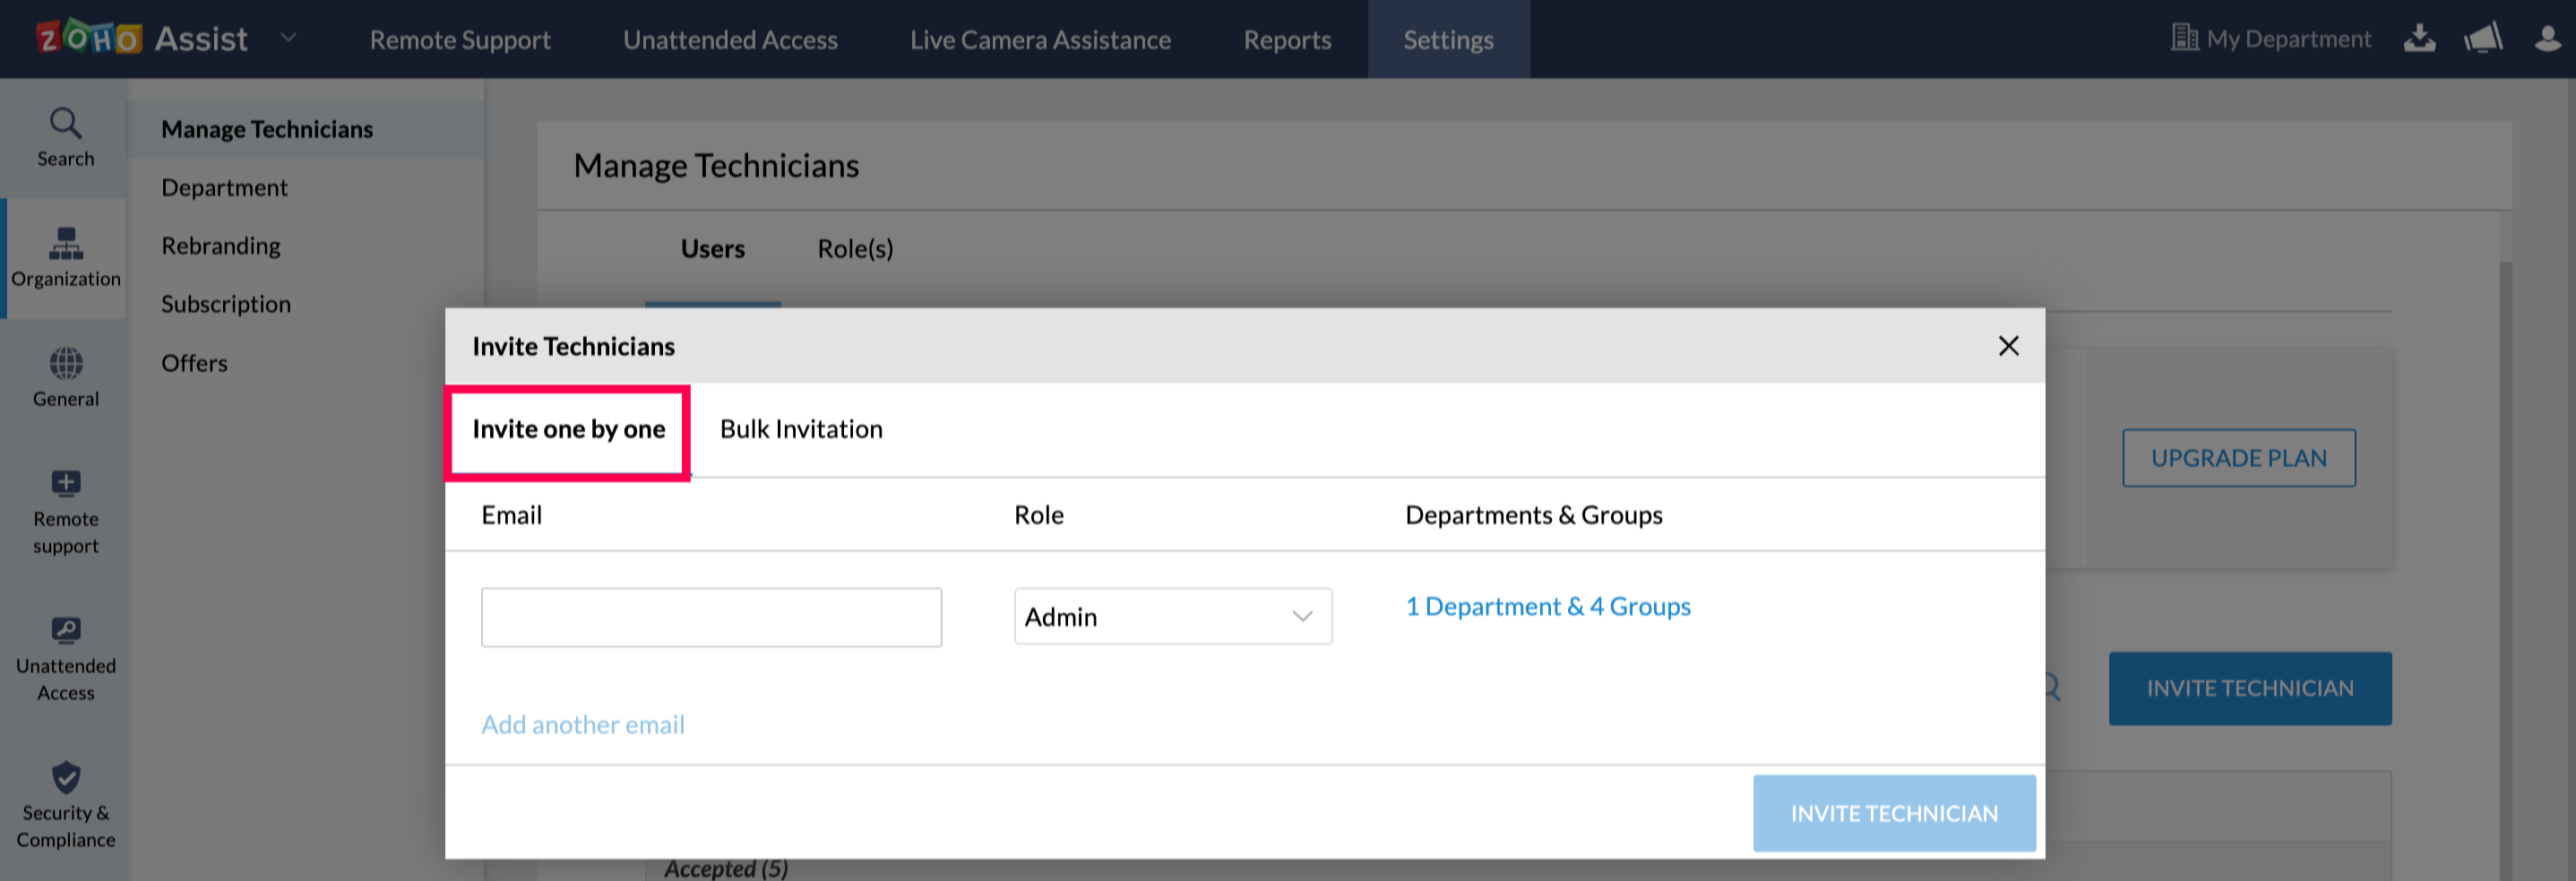The image size is (2576, 881).
Task: Close the Invite Technicians dialog
Action: (x=2008, y=346)
